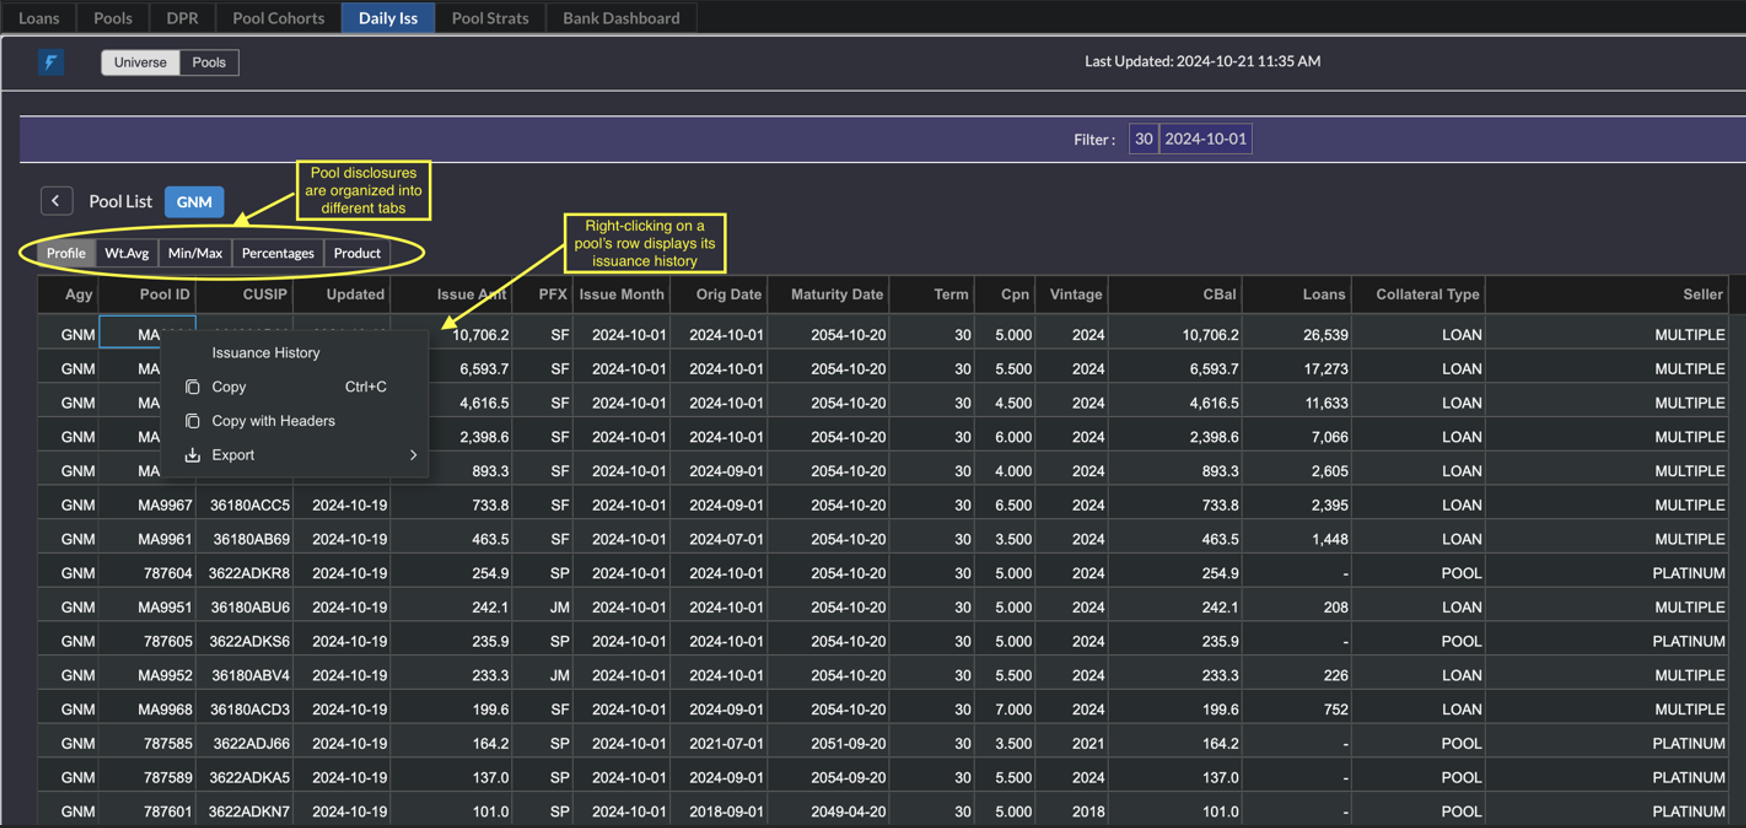
Task: Expand the Export submenu arrow
Action: pyautogui.click(x=413, y=455)
